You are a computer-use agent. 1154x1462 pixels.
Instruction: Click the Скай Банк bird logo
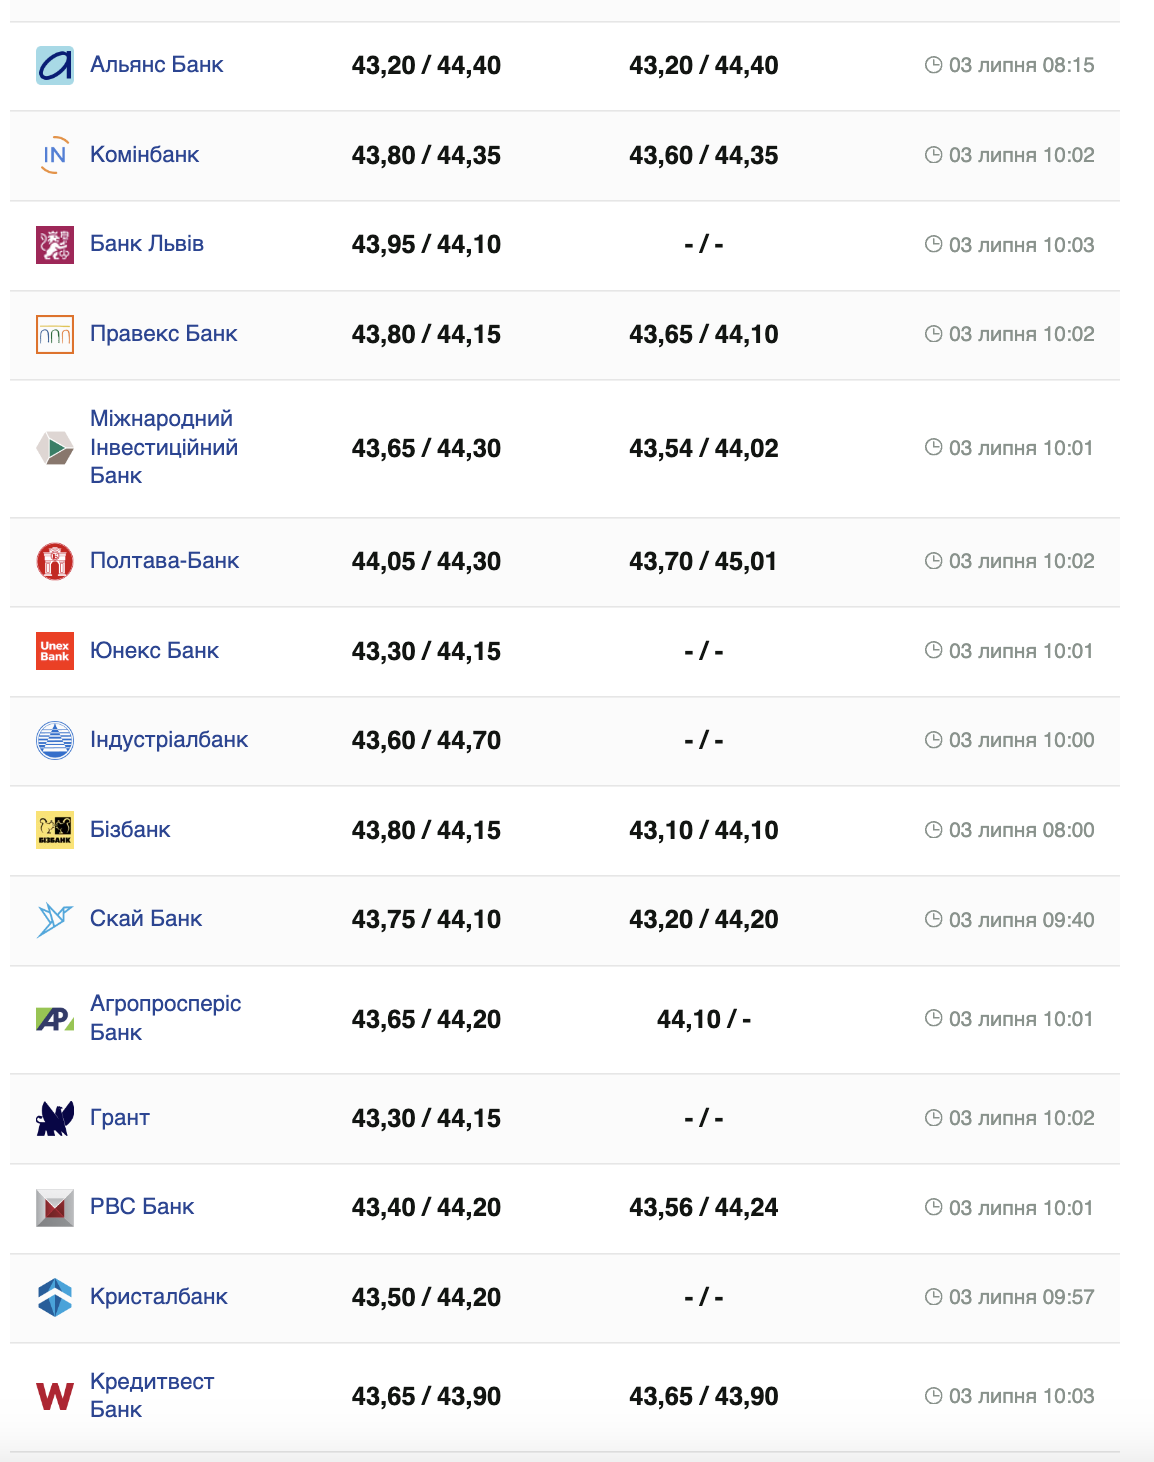pos(55,919)
